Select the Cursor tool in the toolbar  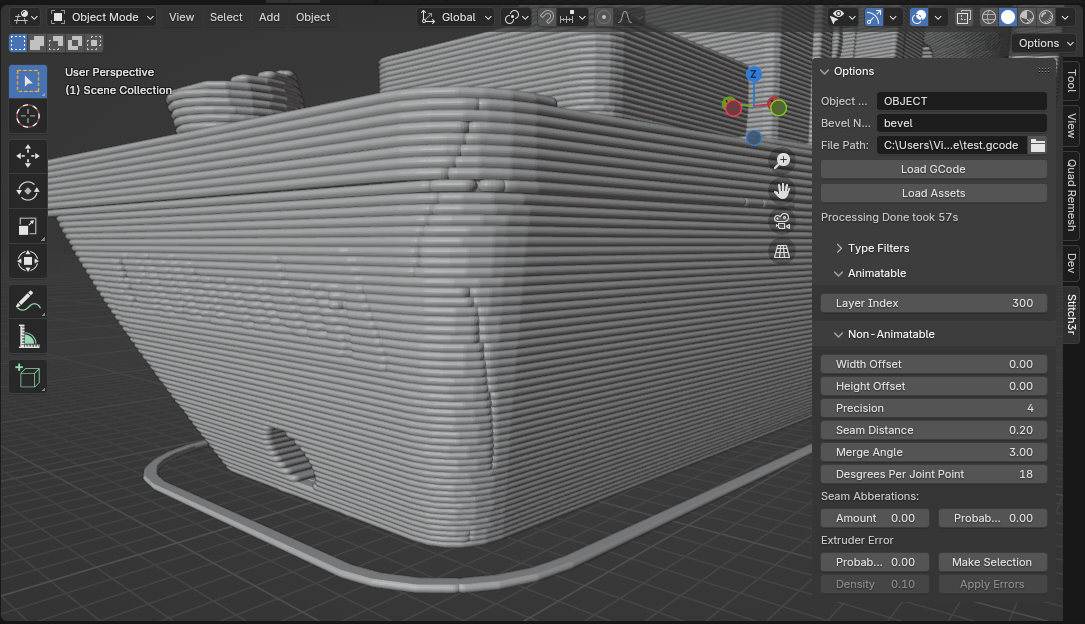point(28,116)
